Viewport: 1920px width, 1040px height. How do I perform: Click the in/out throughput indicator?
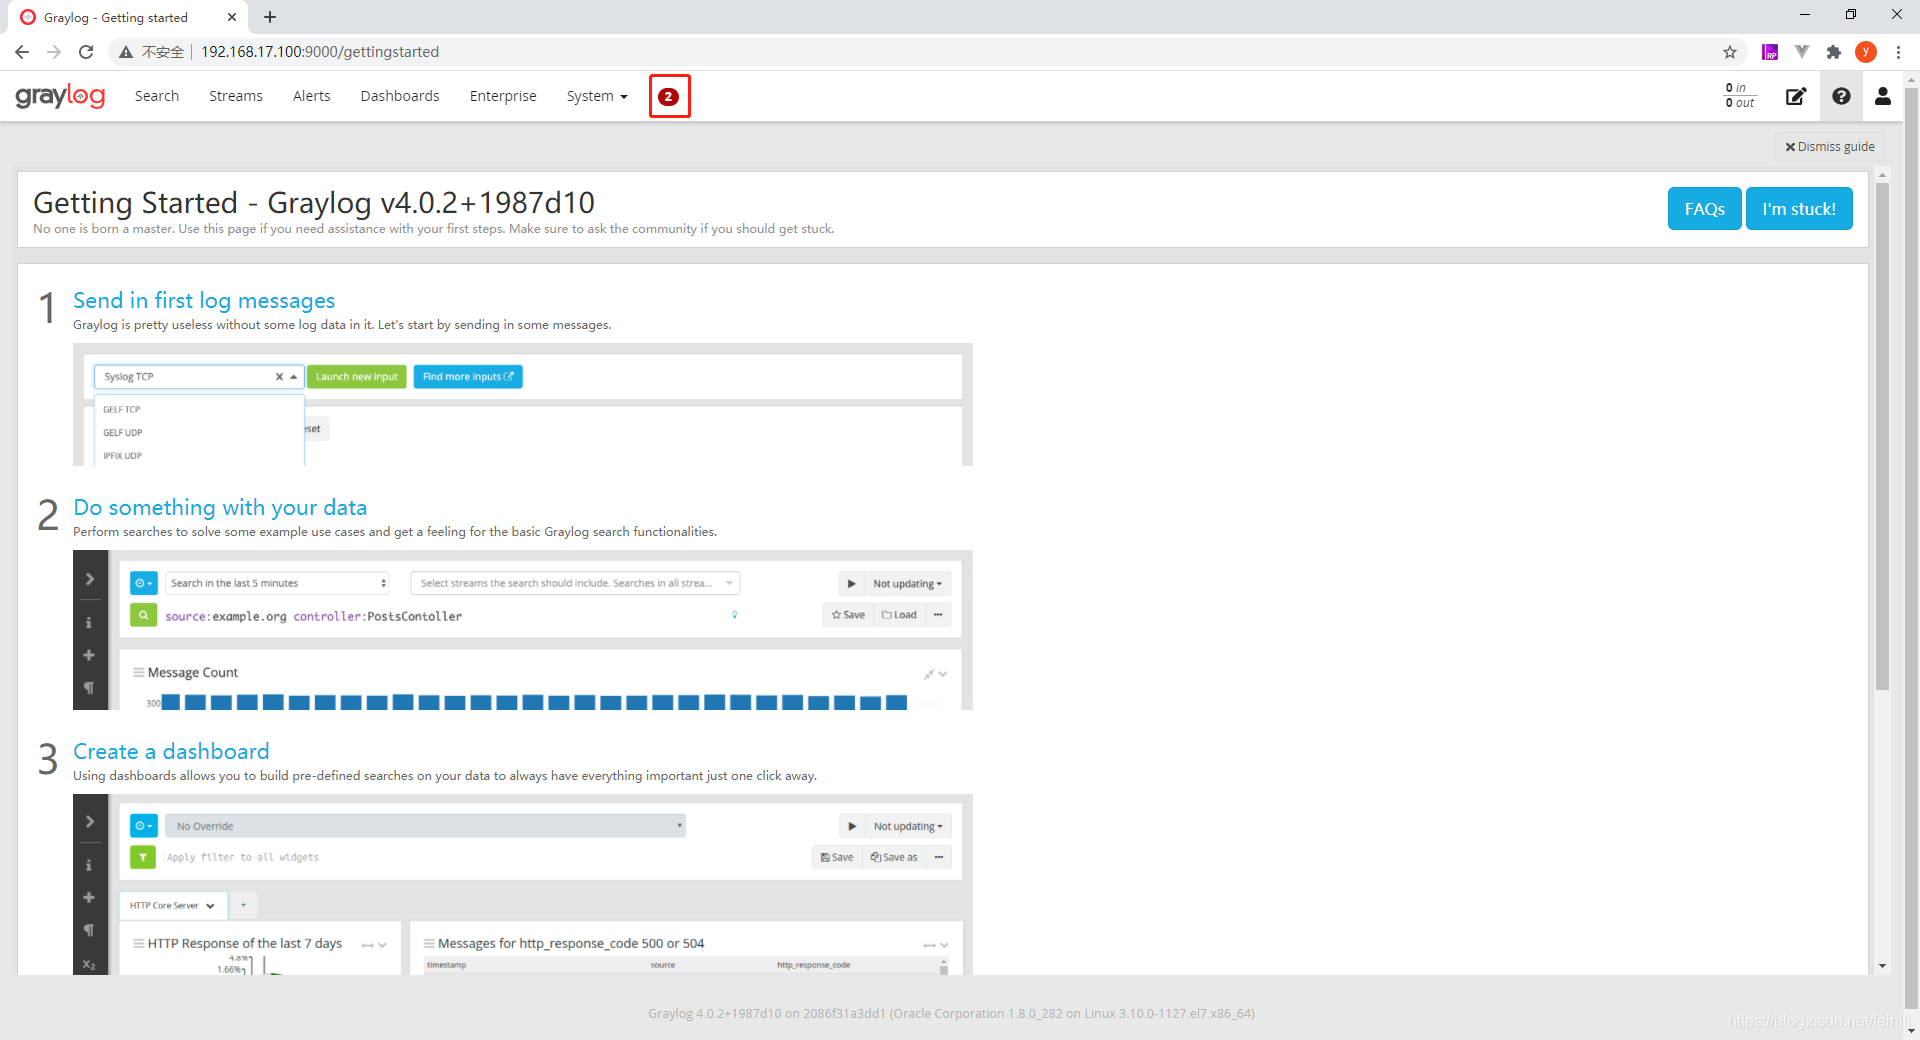[1740, 95]
